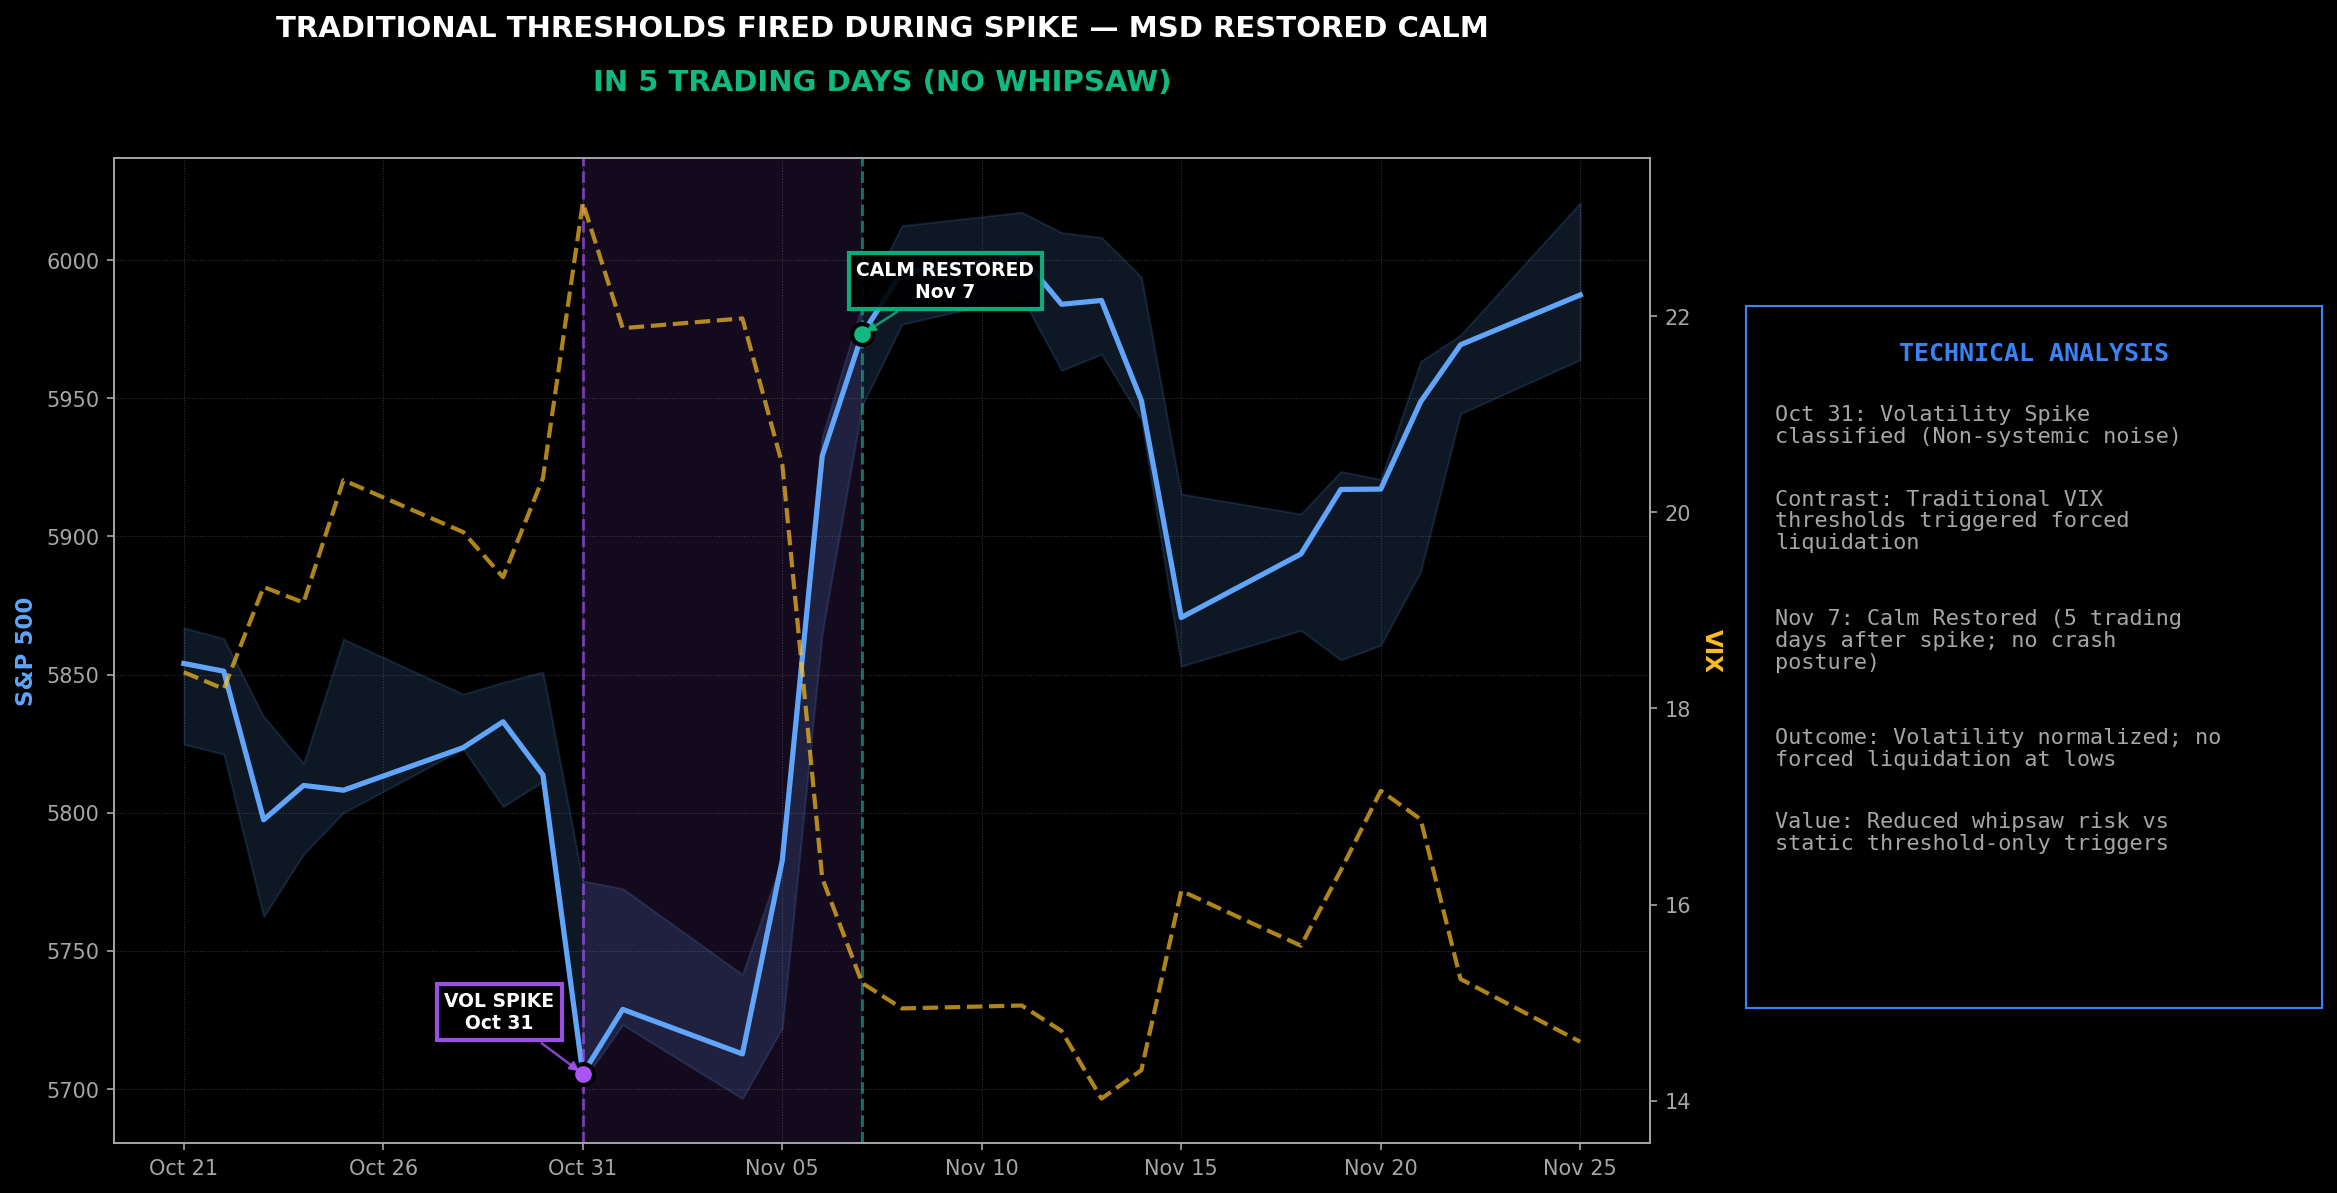Click the purple VOL SPIKE marker dot
Viewport: 2337px width, 1193px height.
point(583,1074)
